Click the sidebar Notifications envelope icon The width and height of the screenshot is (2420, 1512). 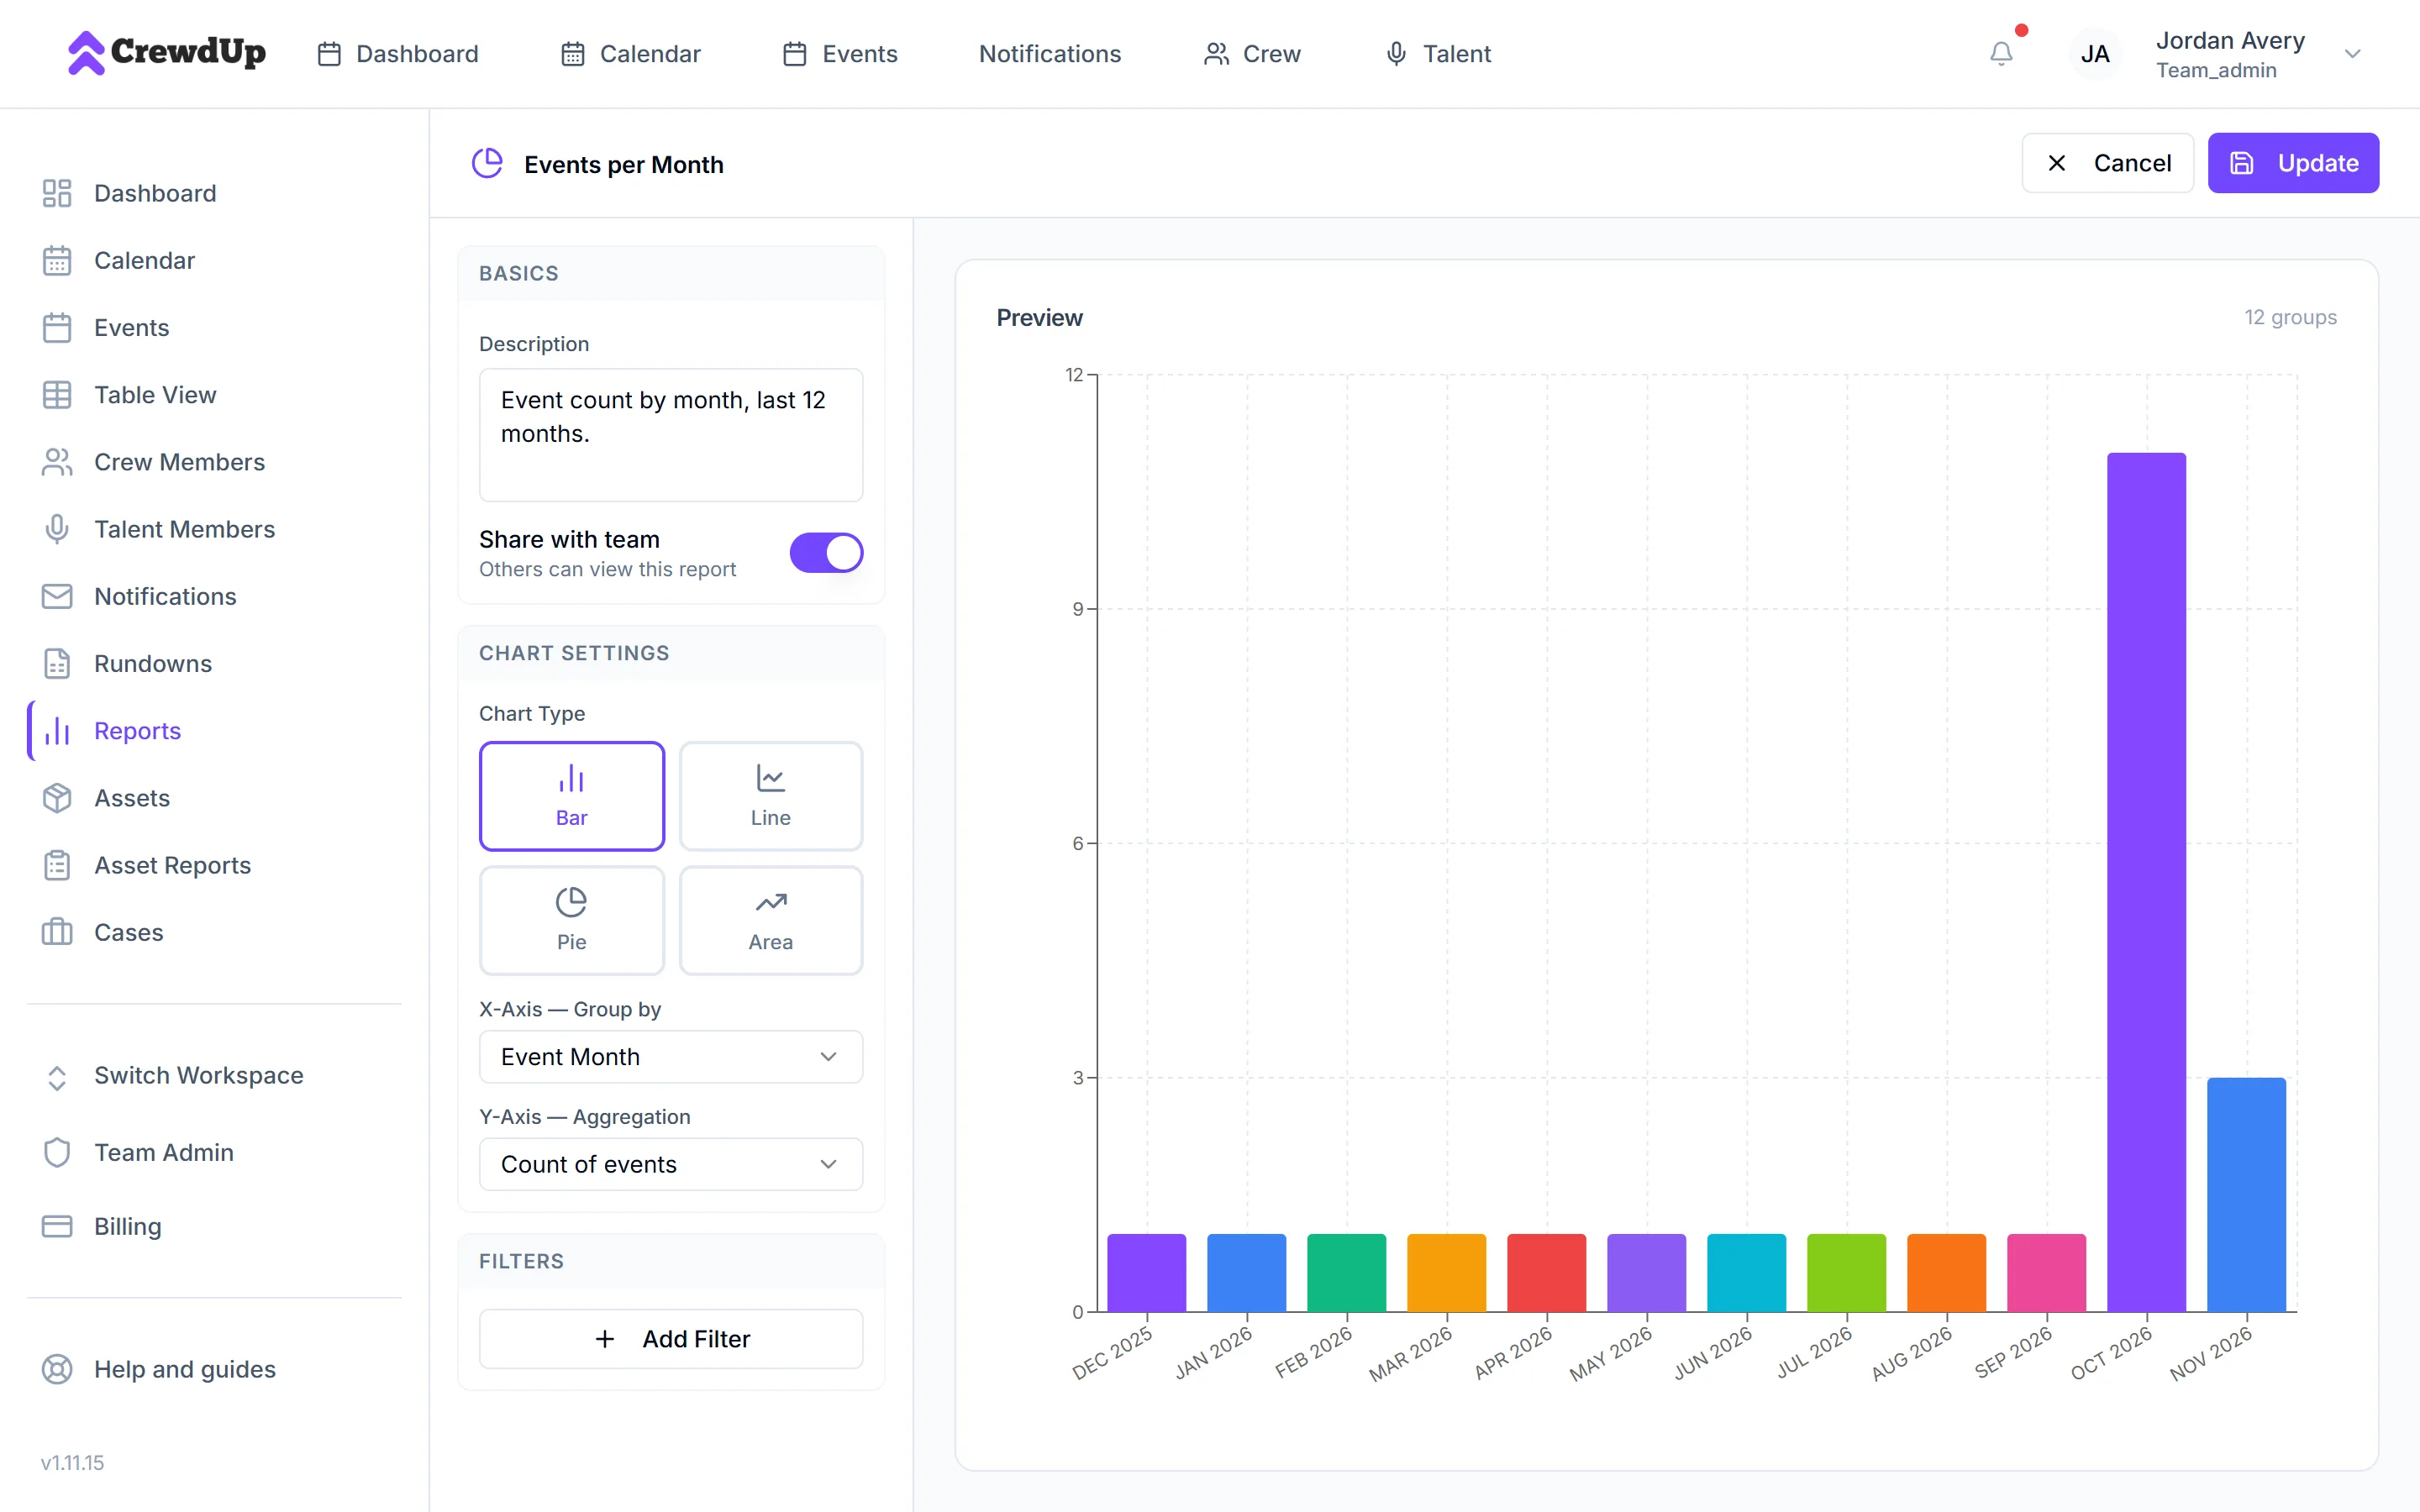coord(57,596)
